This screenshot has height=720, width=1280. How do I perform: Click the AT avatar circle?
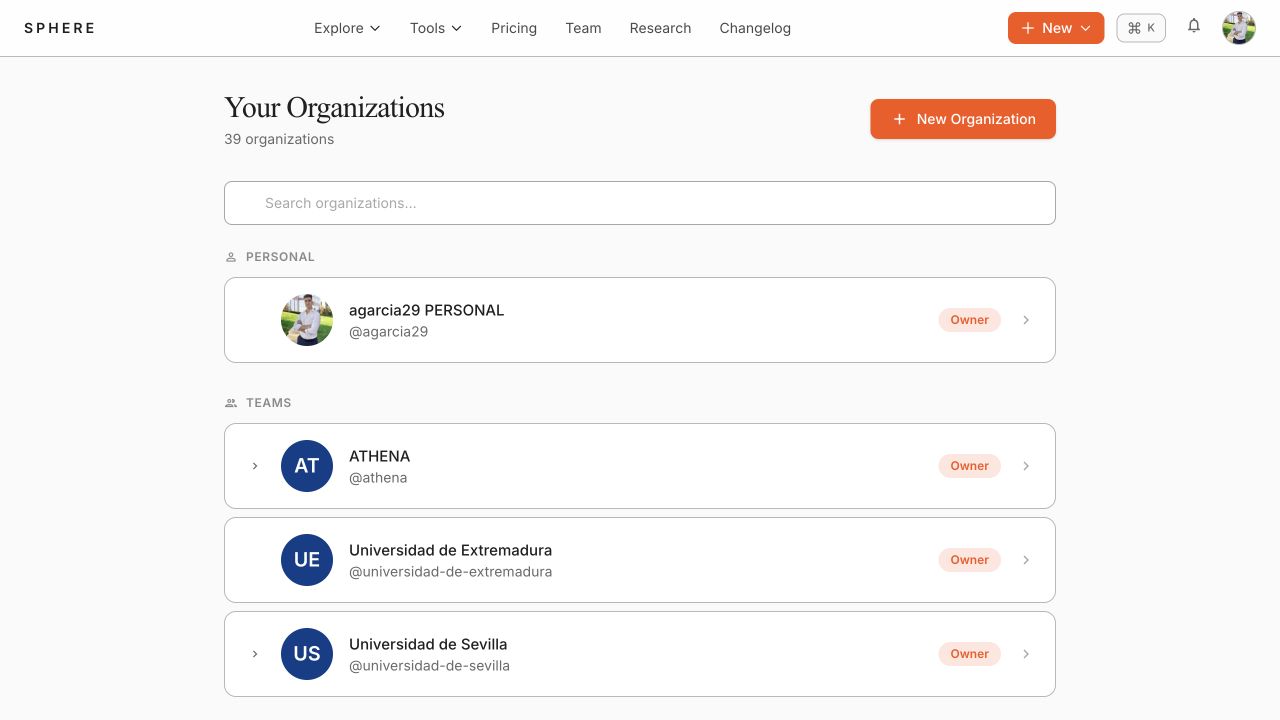307,466
